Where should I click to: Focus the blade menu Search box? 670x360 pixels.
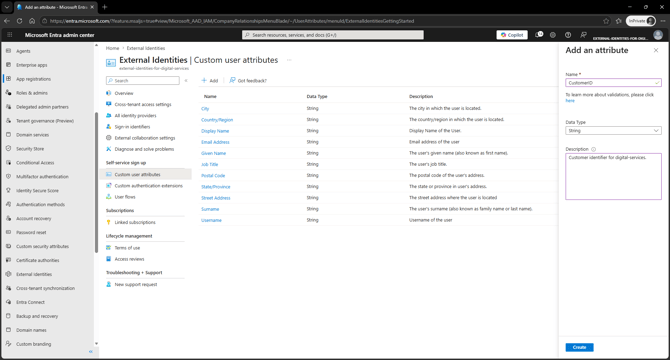pyautogui.click(x=143, y=80)
